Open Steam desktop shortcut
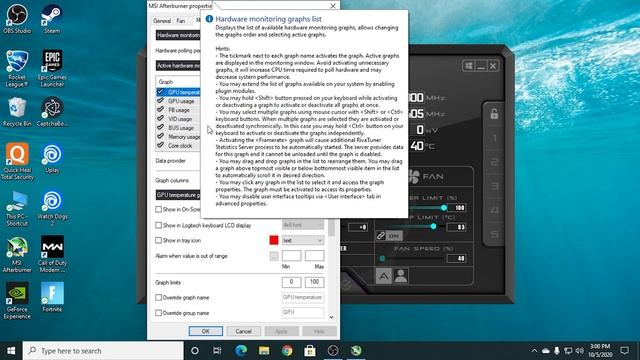This screenshot has height=360, width=640. pos(52,19)
